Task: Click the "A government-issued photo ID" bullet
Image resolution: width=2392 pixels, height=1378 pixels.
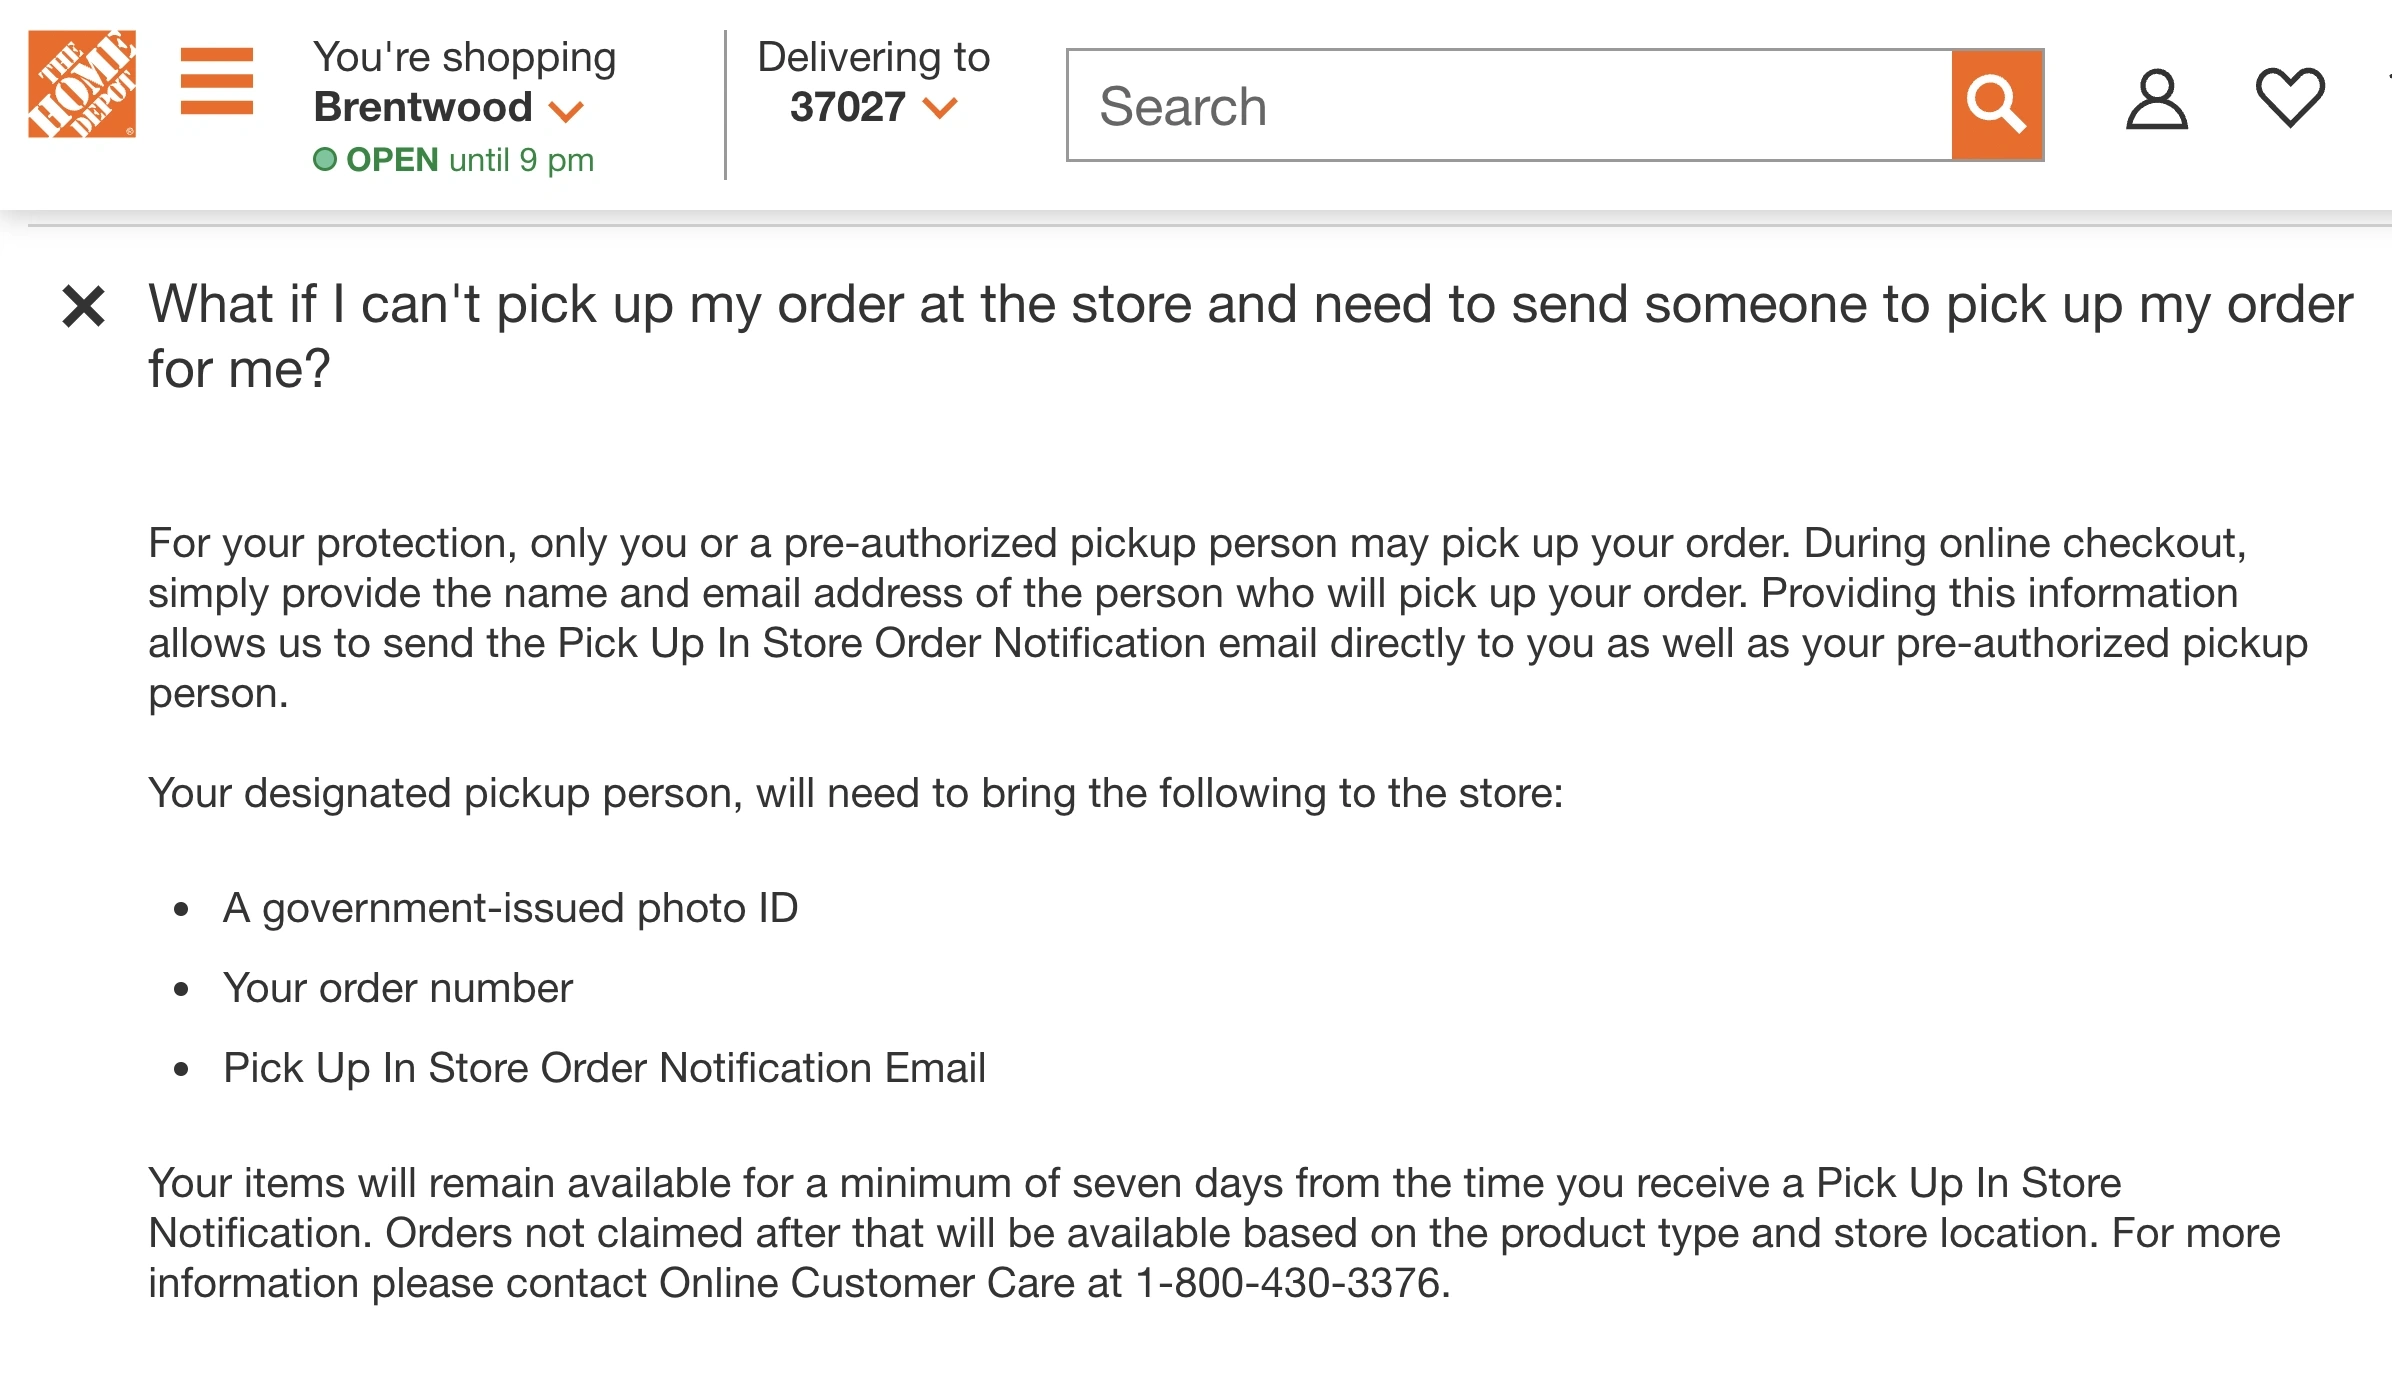Action: click(x=510, y=908)
